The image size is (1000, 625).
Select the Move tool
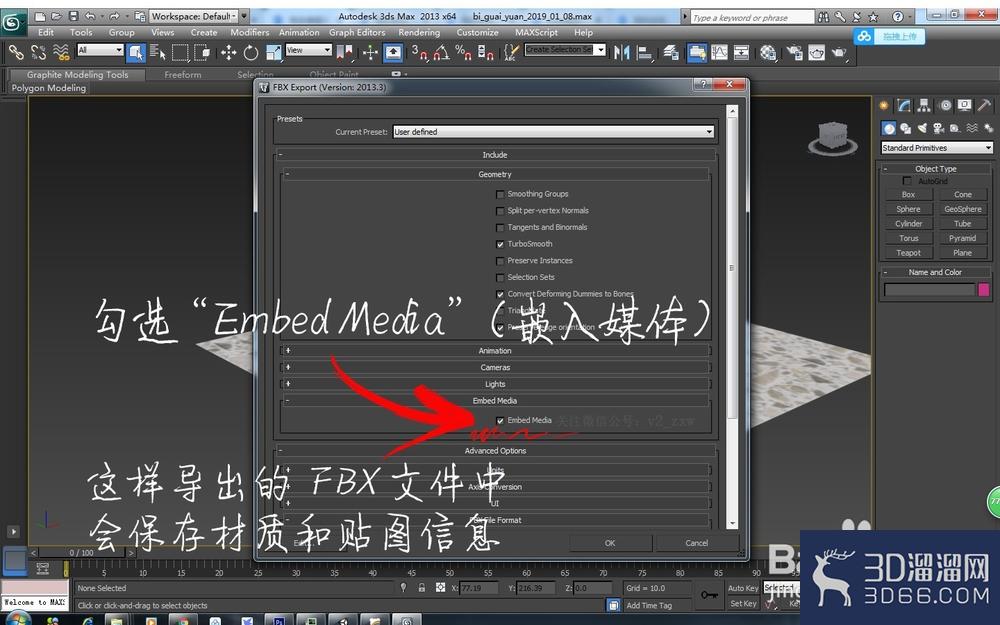click(x=228, y=52)
